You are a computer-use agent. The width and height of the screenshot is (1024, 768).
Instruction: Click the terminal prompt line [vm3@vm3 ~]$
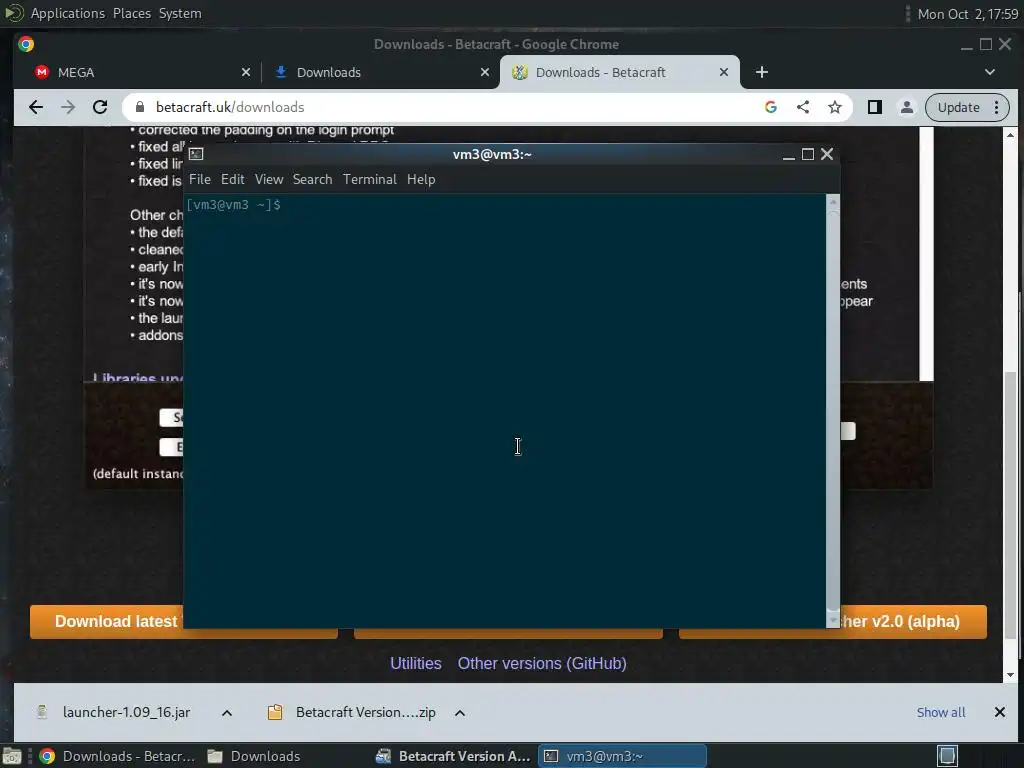click(234, 204)
